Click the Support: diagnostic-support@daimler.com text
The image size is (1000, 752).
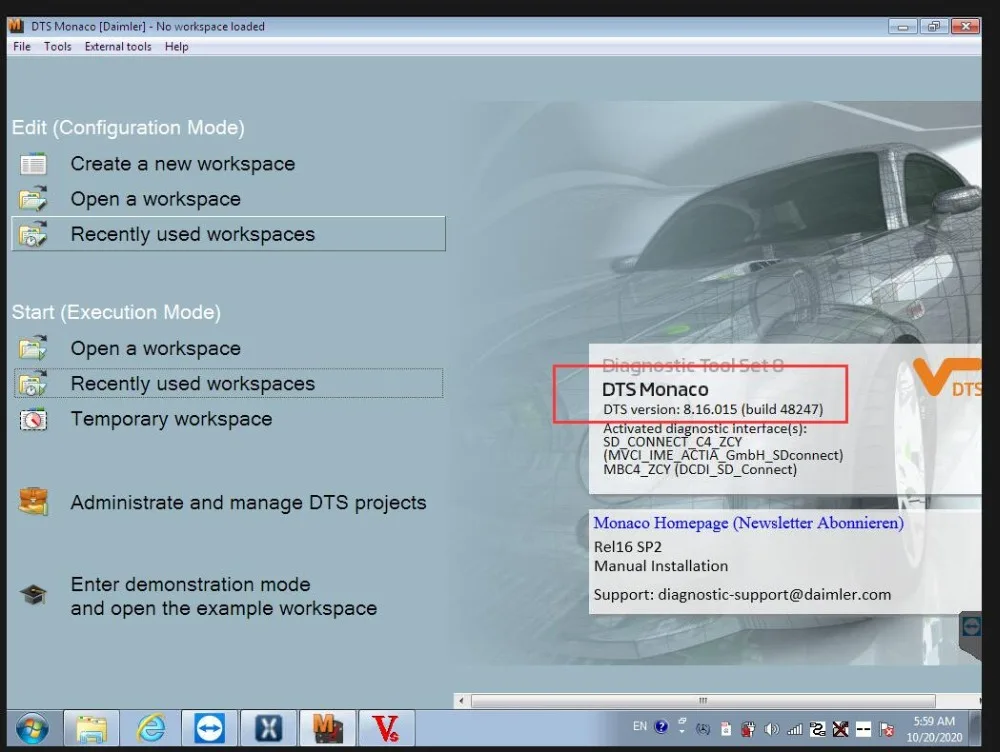pyautogui.click(x=742, y=595)
